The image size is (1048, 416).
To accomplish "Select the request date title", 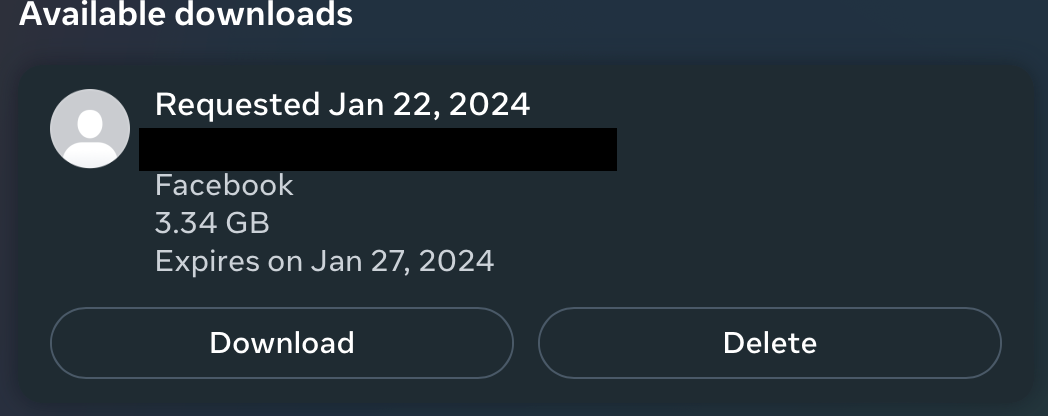I will pyautogui.click(x=342, y=104).
